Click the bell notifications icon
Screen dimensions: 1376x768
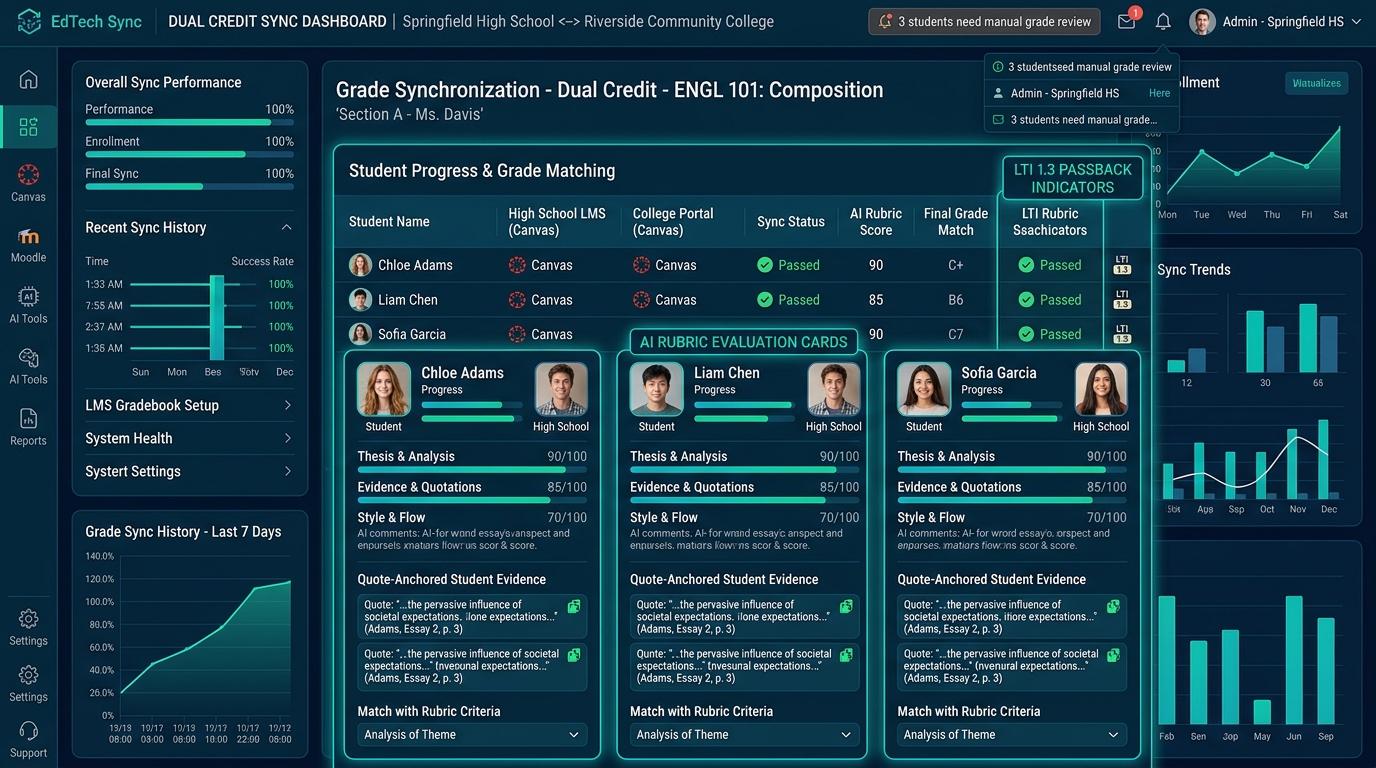click(1163, 21)
